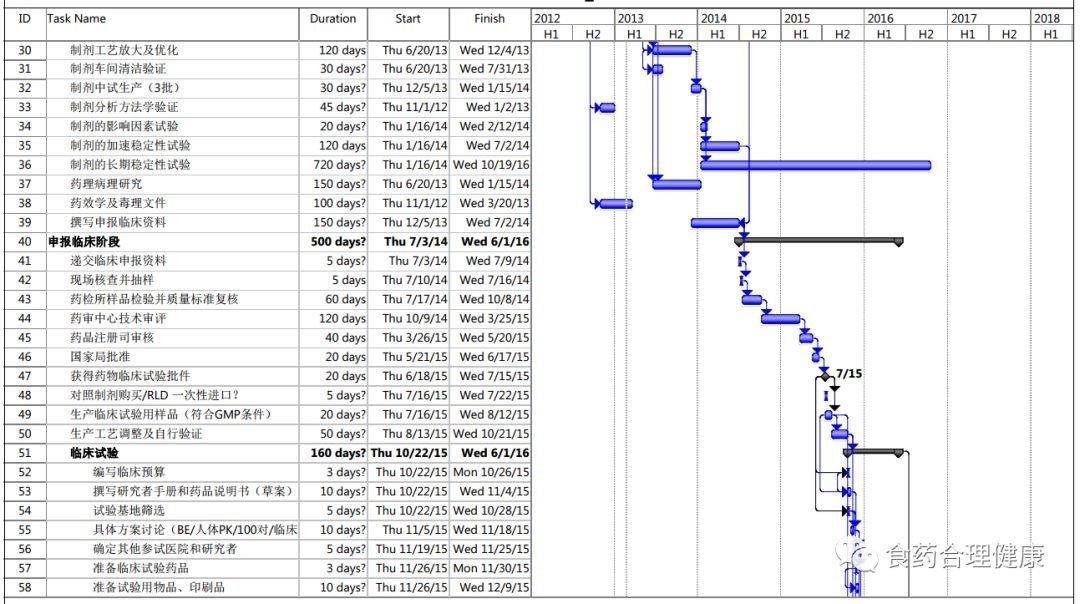Select row 40 申报临床阶段 summary task
The height and width of the screenshot is (604, 1080).
[267, 242]
